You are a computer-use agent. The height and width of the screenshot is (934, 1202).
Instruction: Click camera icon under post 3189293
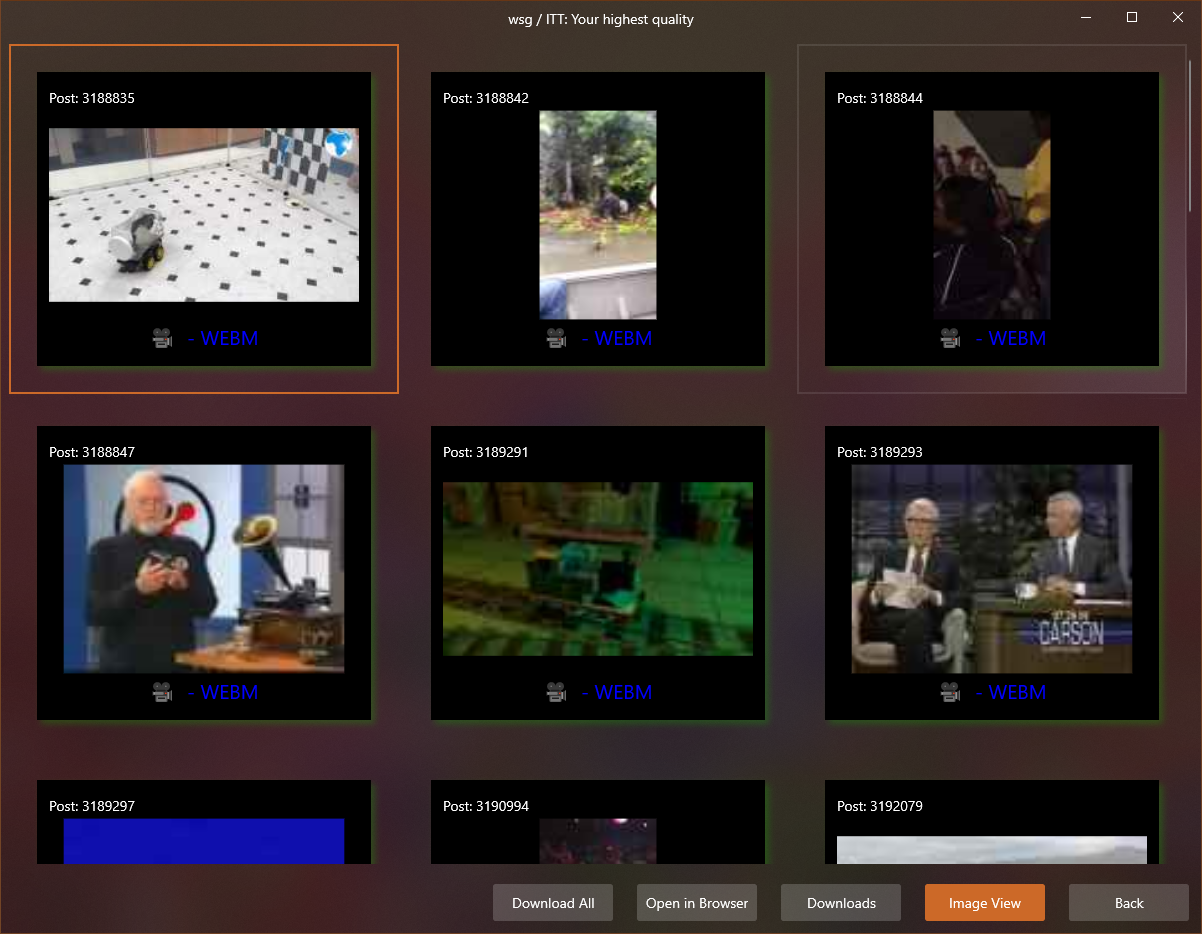click(950, 692)
